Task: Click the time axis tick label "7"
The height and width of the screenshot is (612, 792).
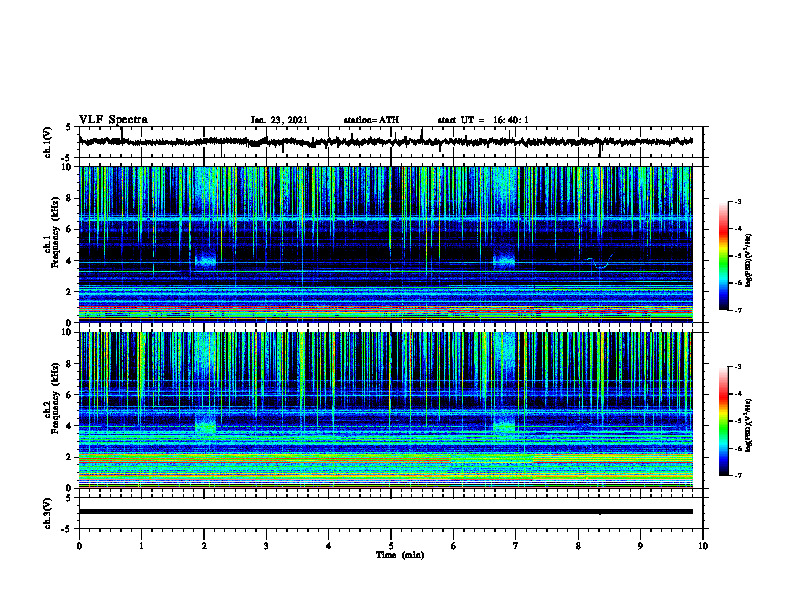Action: coord(516,546)
